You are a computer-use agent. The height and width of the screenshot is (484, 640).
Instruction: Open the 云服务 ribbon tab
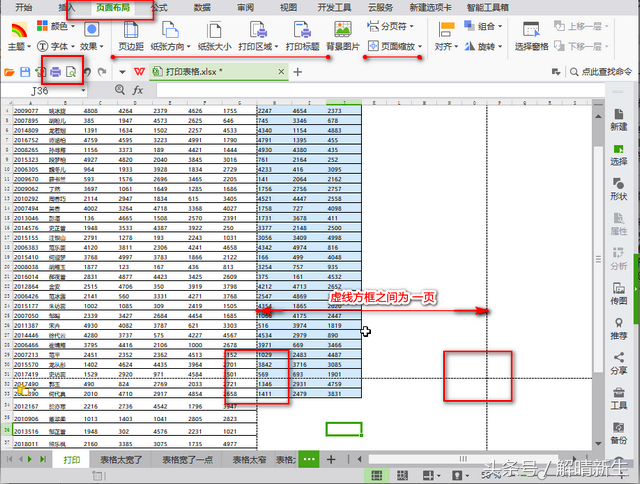coord(380,7)
